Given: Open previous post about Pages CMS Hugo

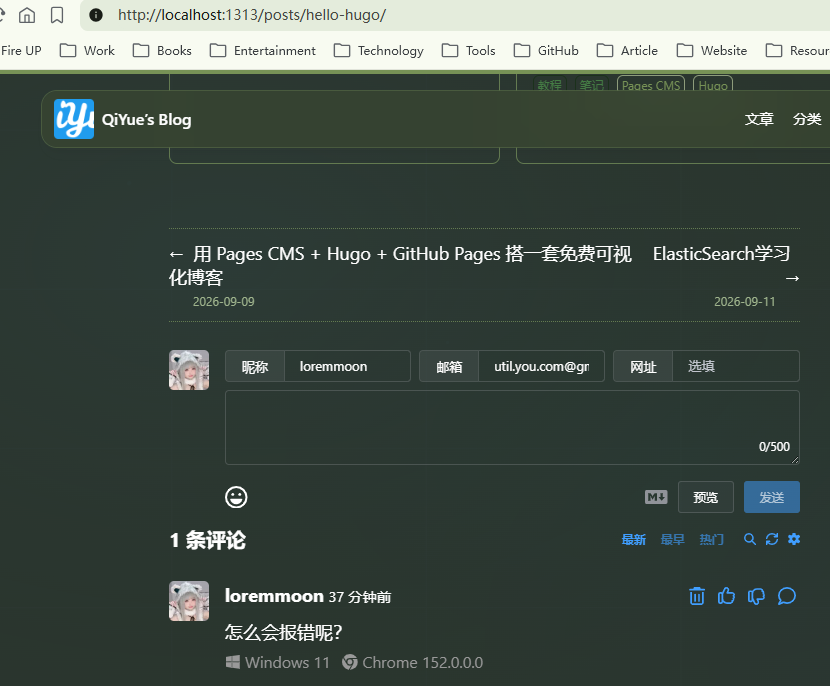Looking at the screenshot, I should 400,265.
